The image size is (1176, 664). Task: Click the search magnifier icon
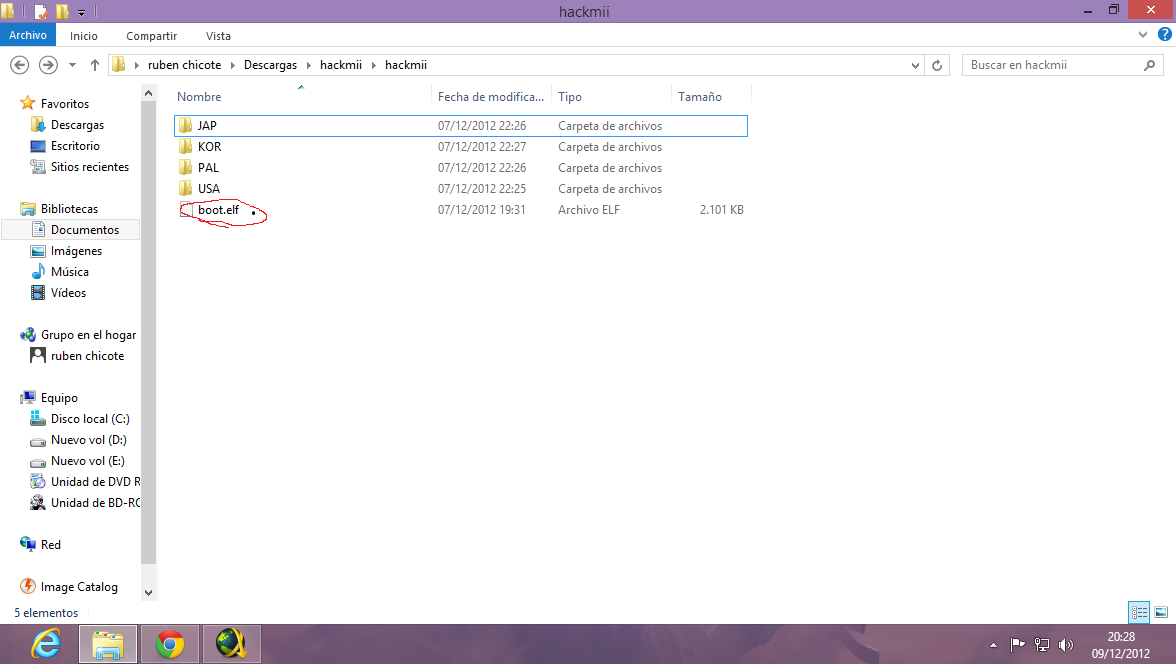click(1149, 65)
